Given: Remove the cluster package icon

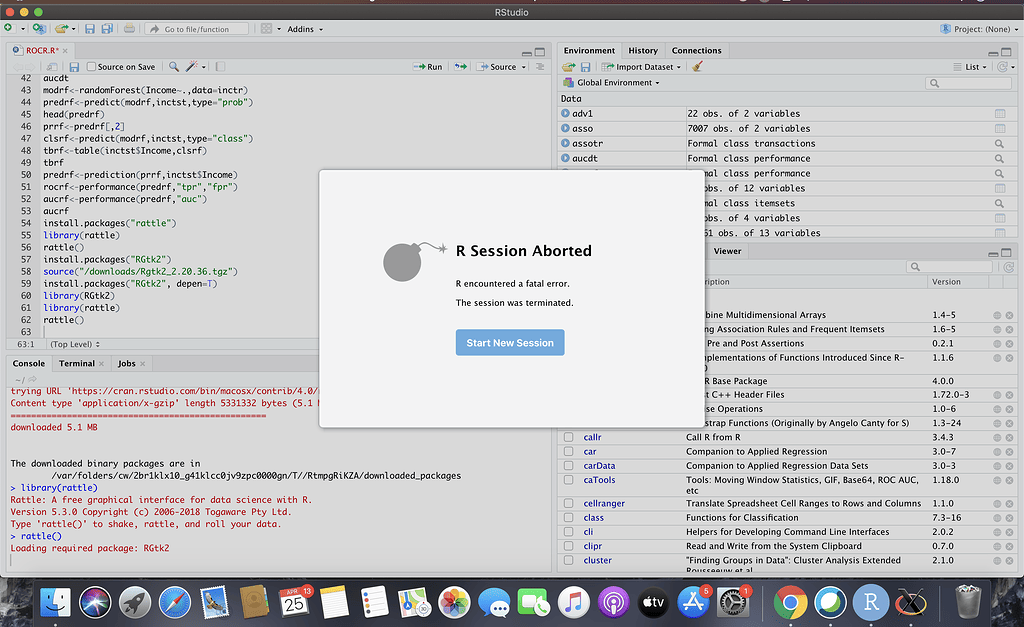Looking at the screenshot, I should (1009, 560).
